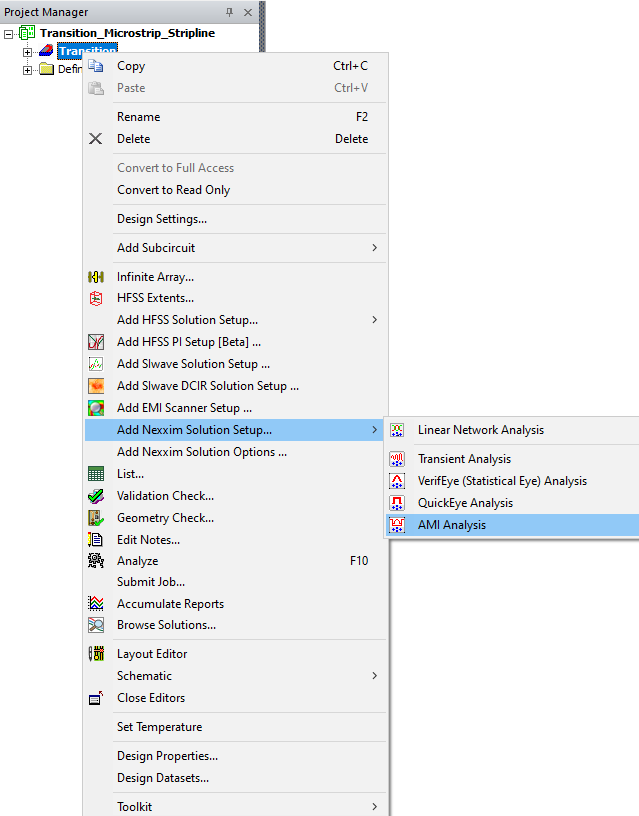
Task: Select AMI Analysis from submenu
Action: pyautogui.click(x=513, y=525)
